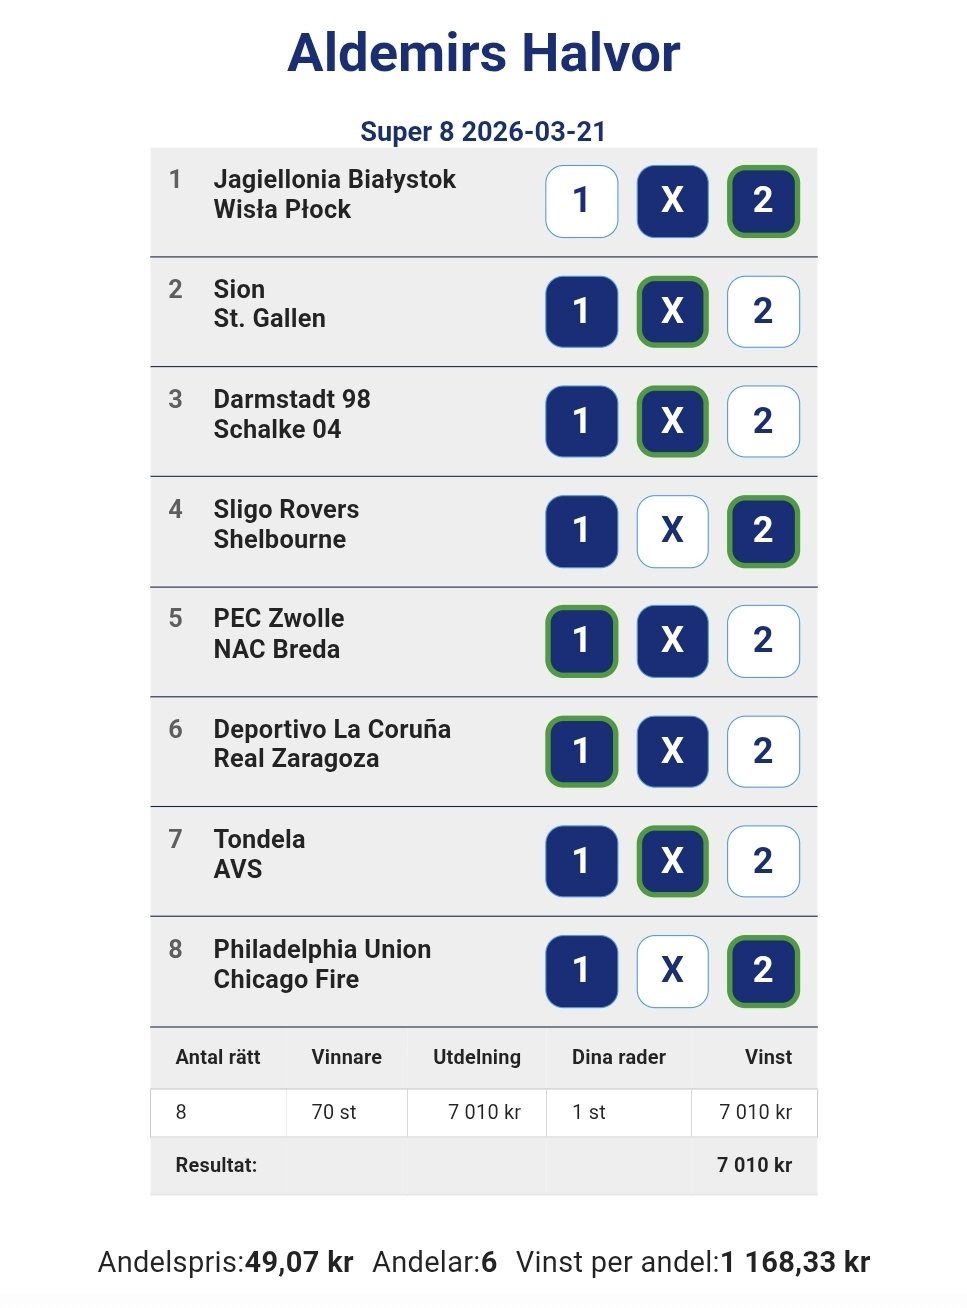Select outcome 2 for PEC Zwolle vs NAC Breda

[x=763, y=641]
